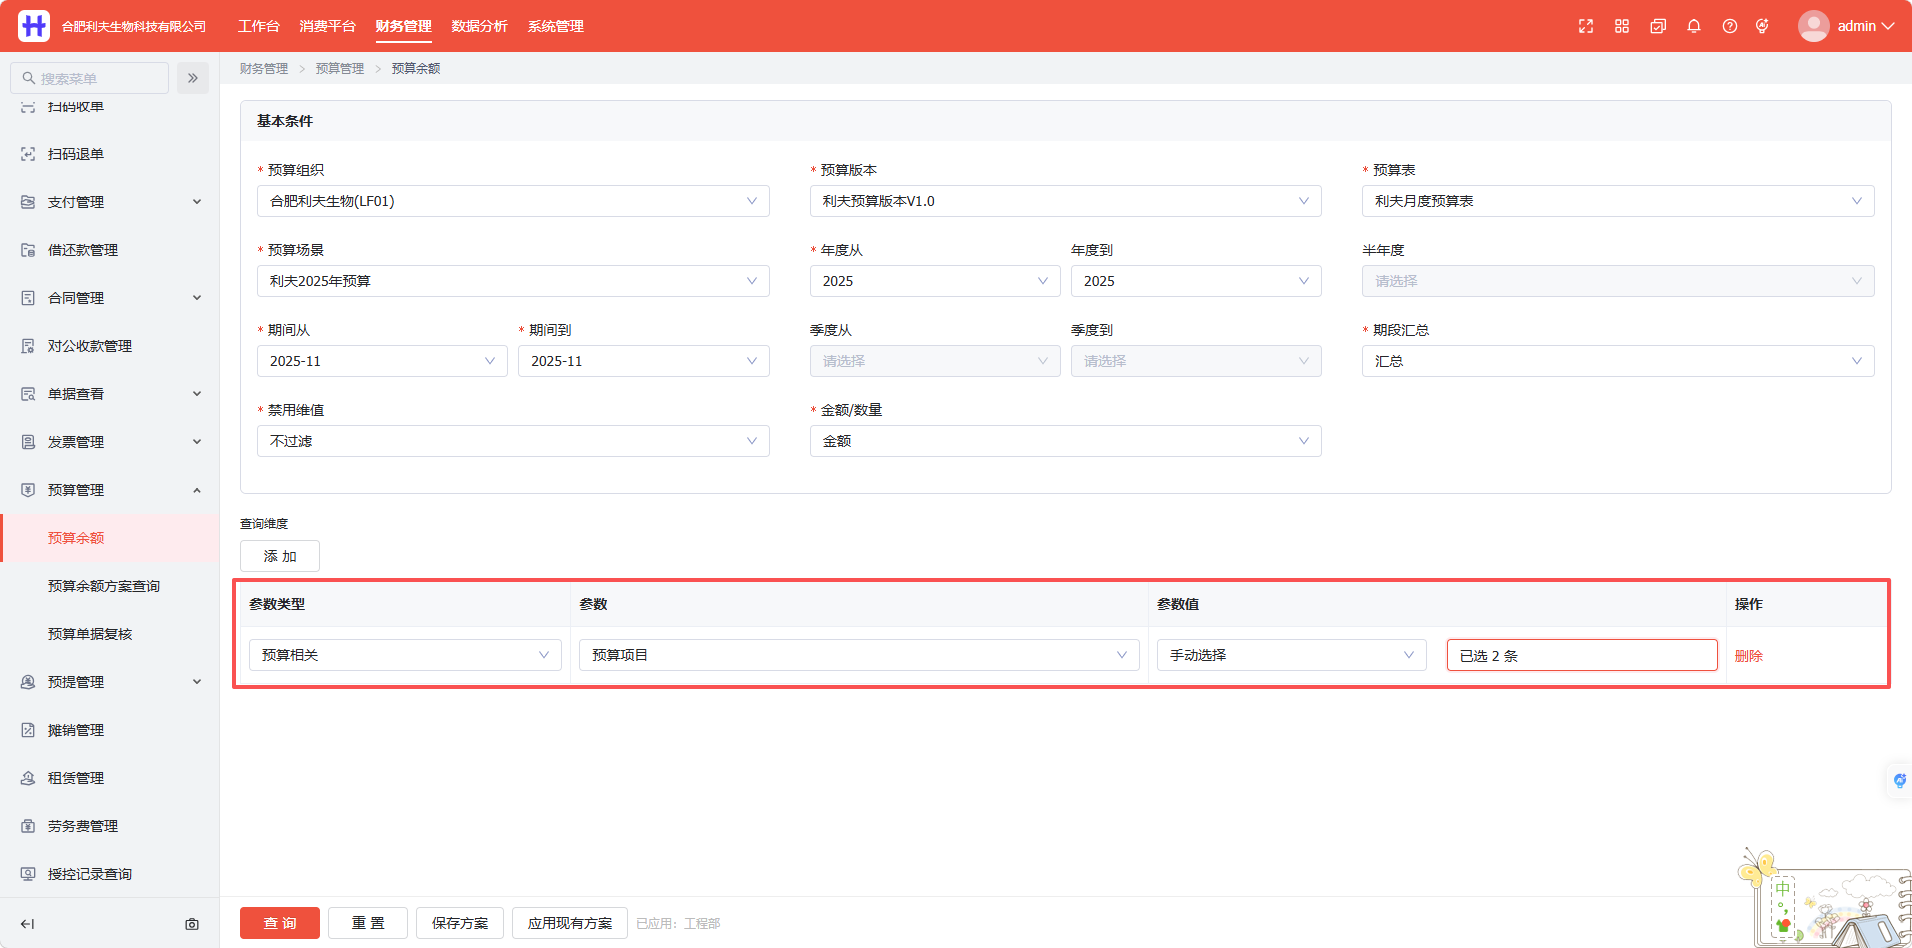
Task: Select 财务管理 top menu
Action: coord(404,26)
